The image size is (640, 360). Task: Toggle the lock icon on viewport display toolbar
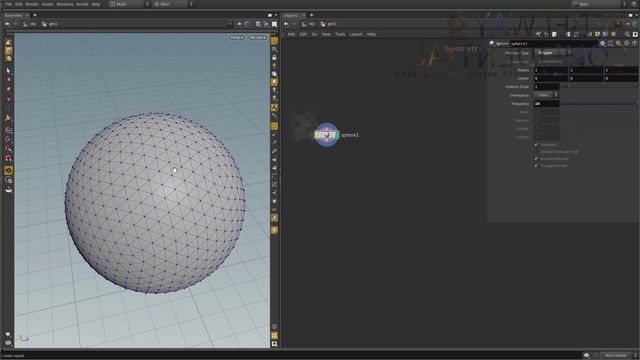coord(274,58)
